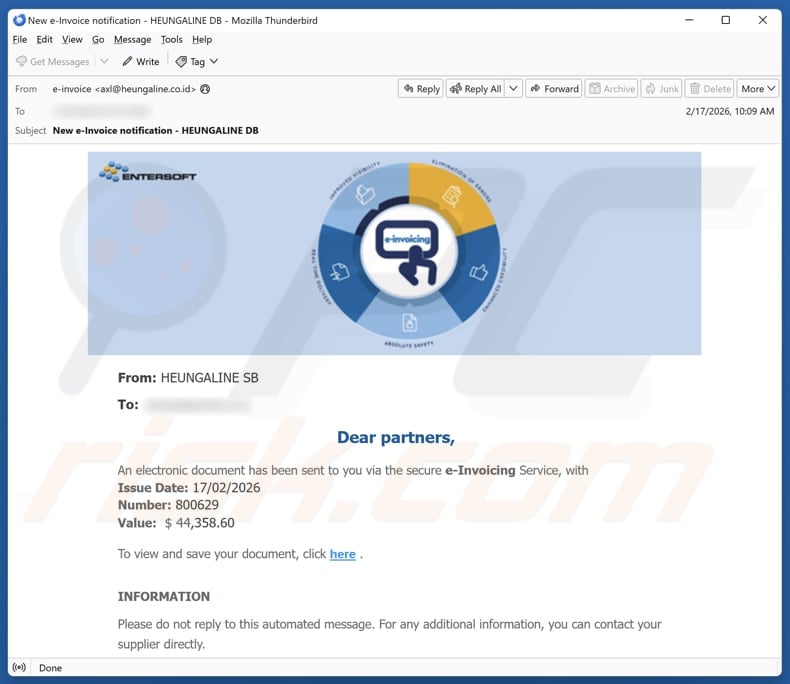Click the date 2/17/2026, 10:09 AM

coord(730,111)
